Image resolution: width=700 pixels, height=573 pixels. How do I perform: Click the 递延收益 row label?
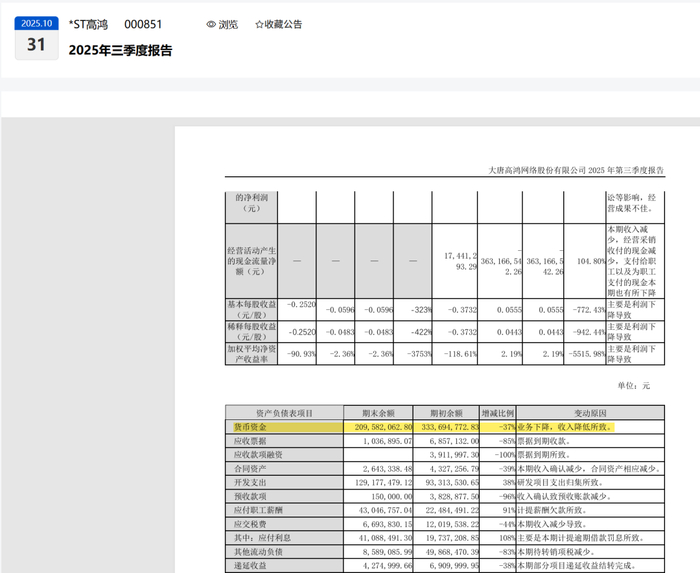coord(250,565)
